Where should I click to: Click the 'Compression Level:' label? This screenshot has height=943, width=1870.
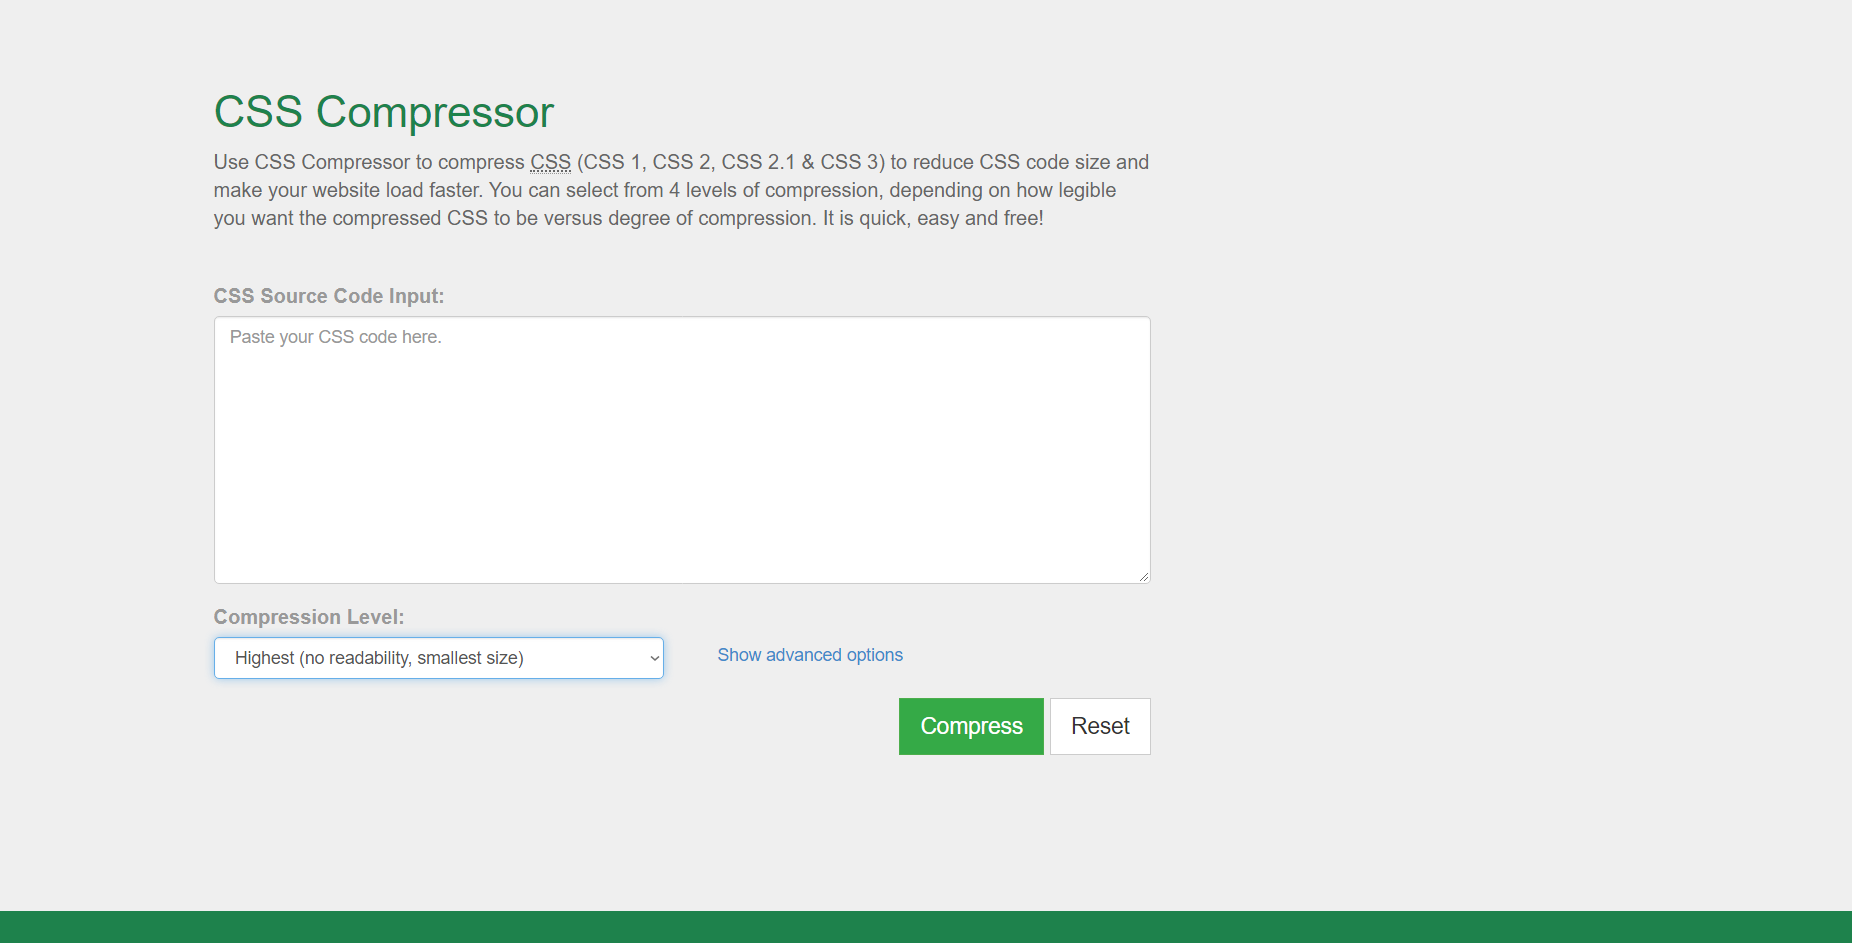tap(309, 617)
